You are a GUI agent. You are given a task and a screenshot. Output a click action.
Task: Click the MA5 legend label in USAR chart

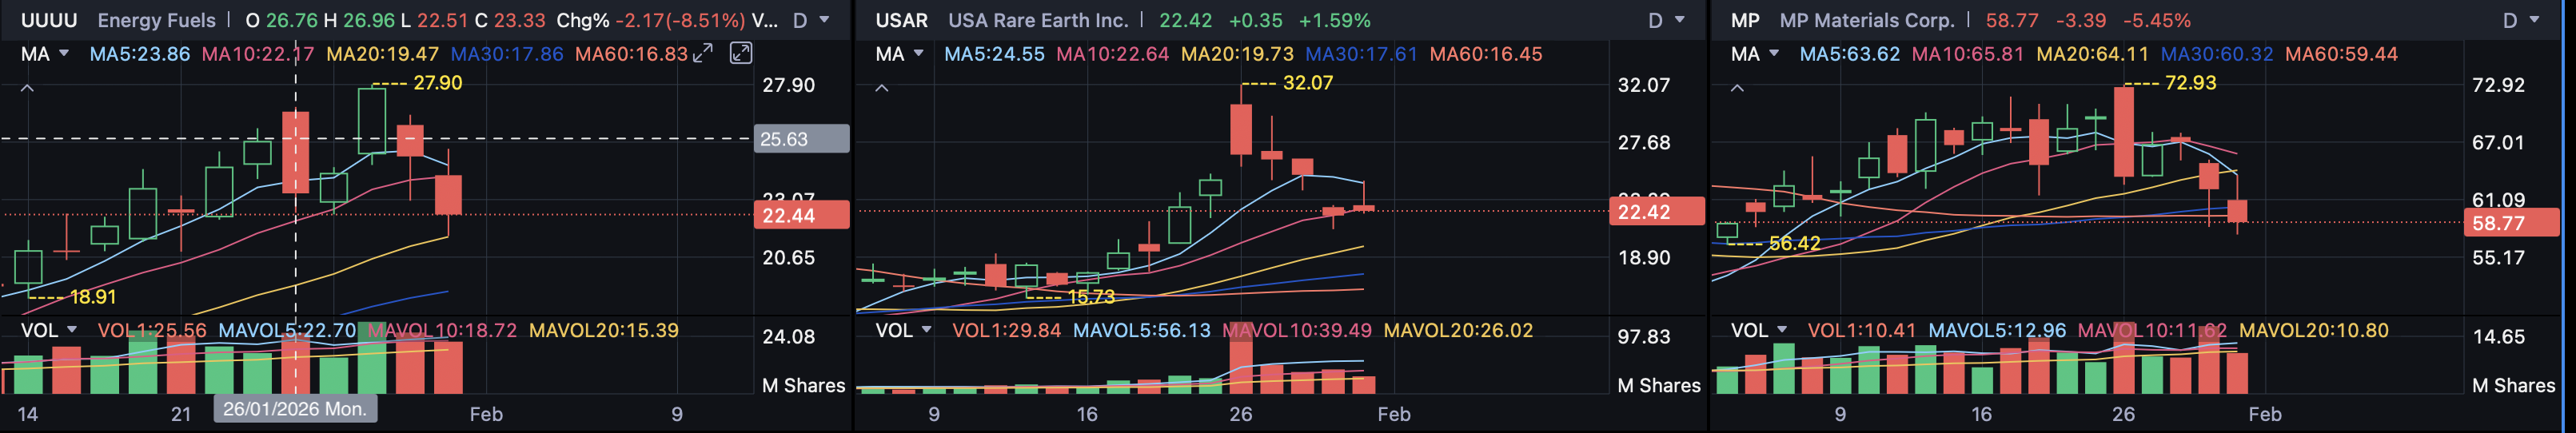[x=994, y=54]
